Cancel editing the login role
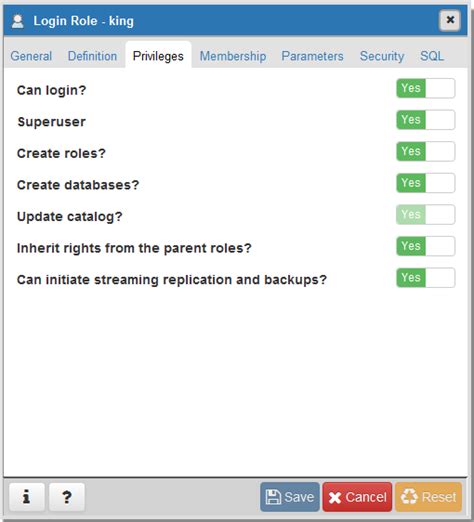 357,497
